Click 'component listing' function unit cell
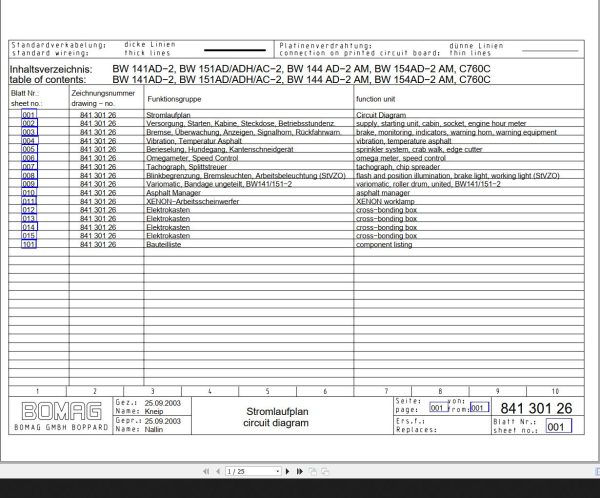This screenshot has height=498, width=600. point(384,245)
